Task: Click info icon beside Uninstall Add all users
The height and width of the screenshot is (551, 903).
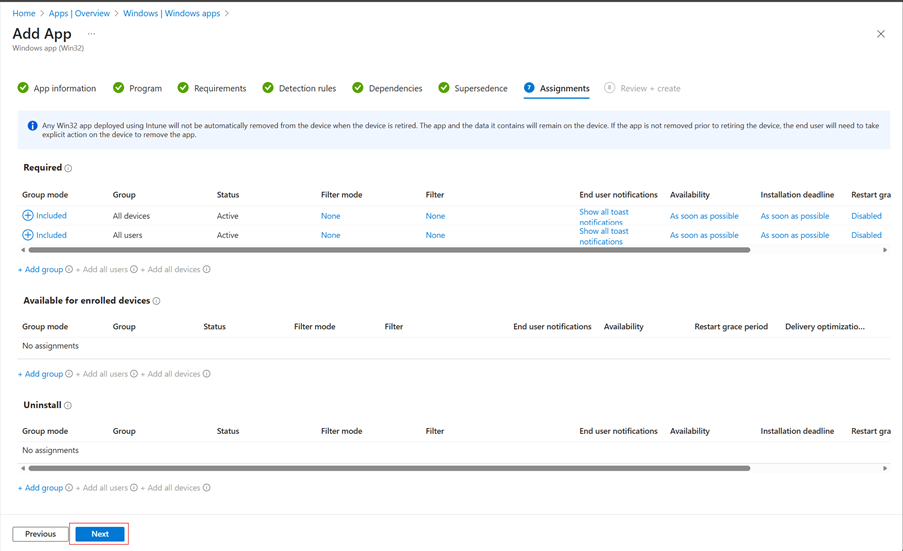Action: click(134, 488)
